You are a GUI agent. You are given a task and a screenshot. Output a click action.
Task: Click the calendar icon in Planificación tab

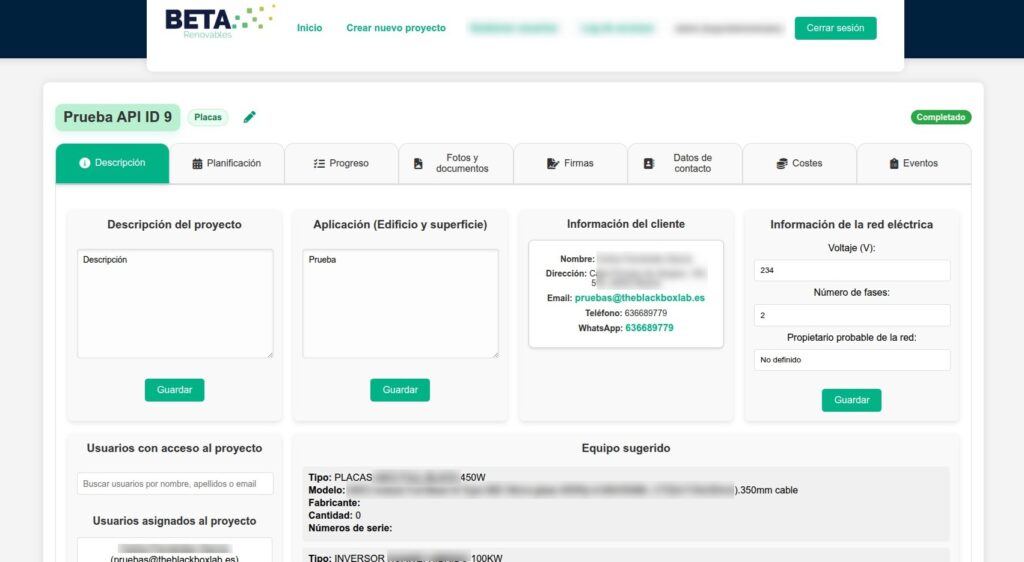point(197,164)
